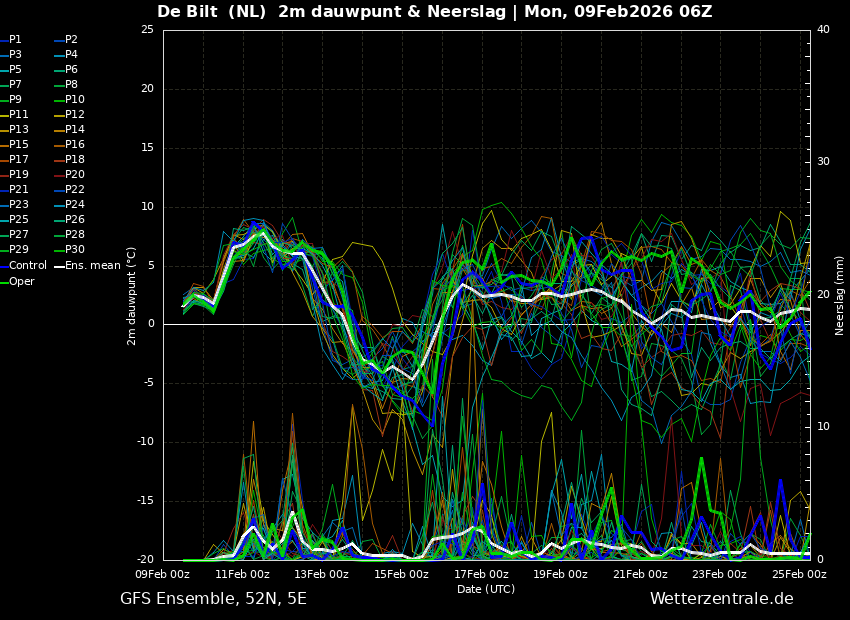
Task: Click the 21Feb 00z axis label
Action: (x=640, y=575)
